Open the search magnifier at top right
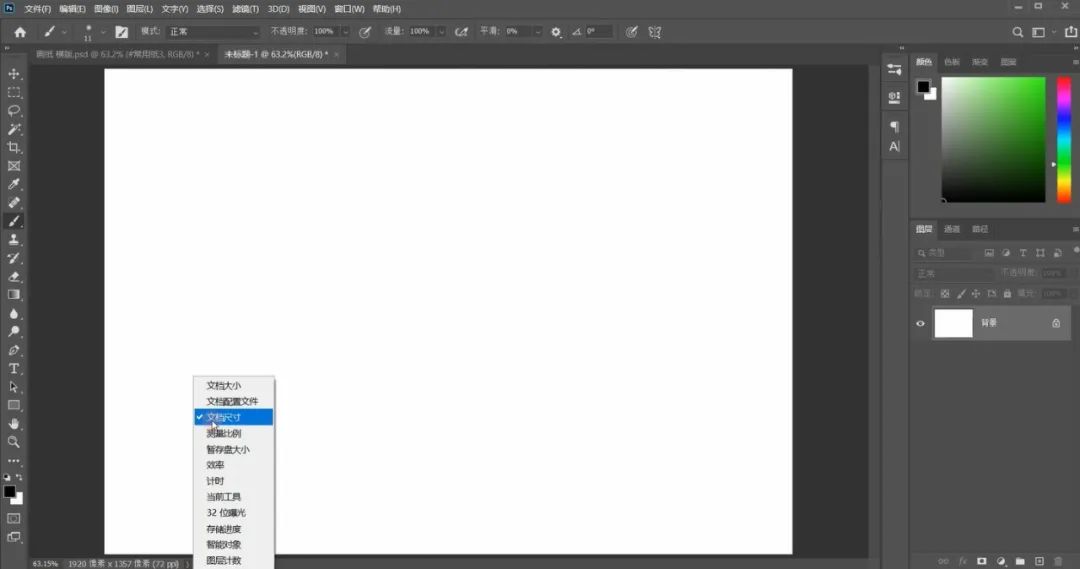 coord(1017,32)
